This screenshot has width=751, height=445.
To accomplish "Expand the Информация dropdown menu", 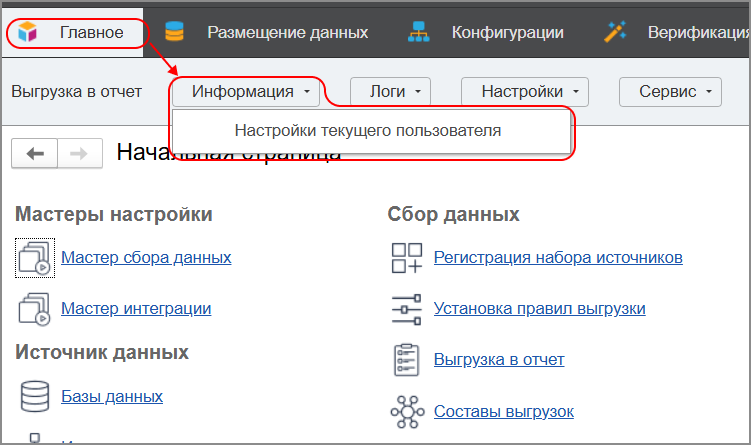I will (250, 92).
